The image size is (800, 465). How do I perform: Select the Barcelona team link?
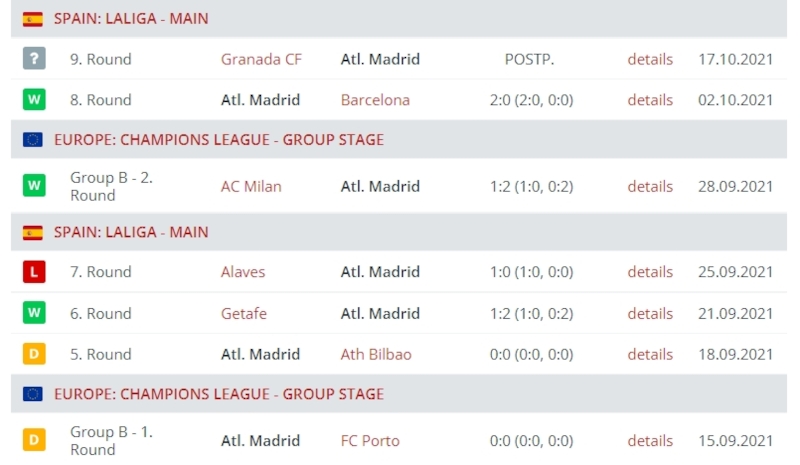click(x=375, y=100)
